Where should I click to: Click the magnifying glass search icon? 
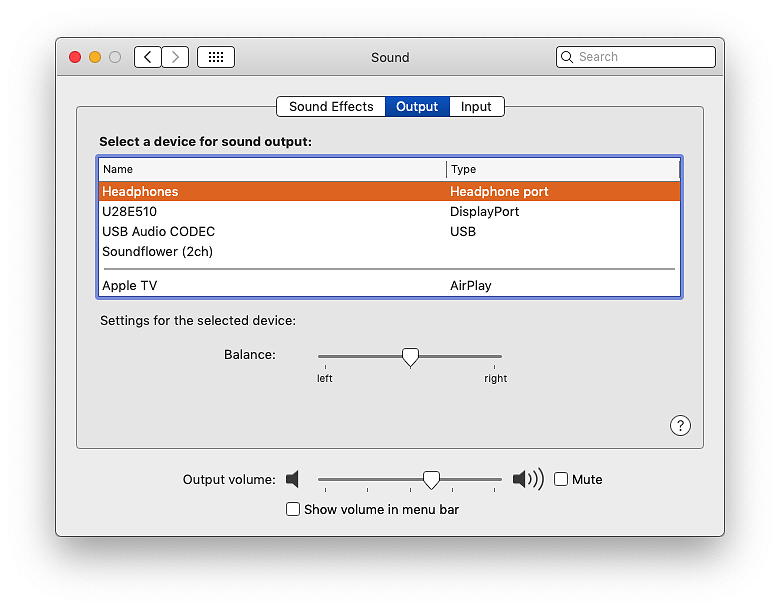[567, 57]
